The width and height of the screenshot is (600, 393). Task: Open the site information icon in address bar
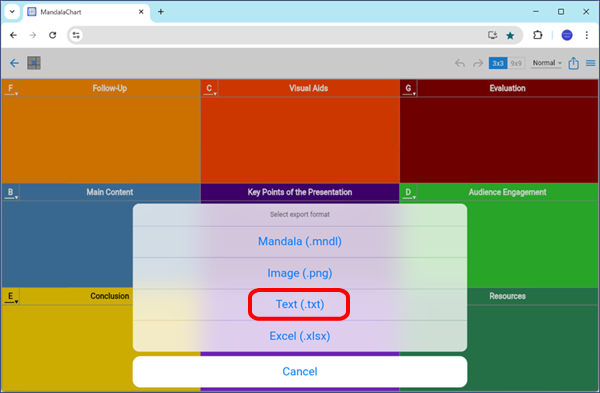point(76,35)
